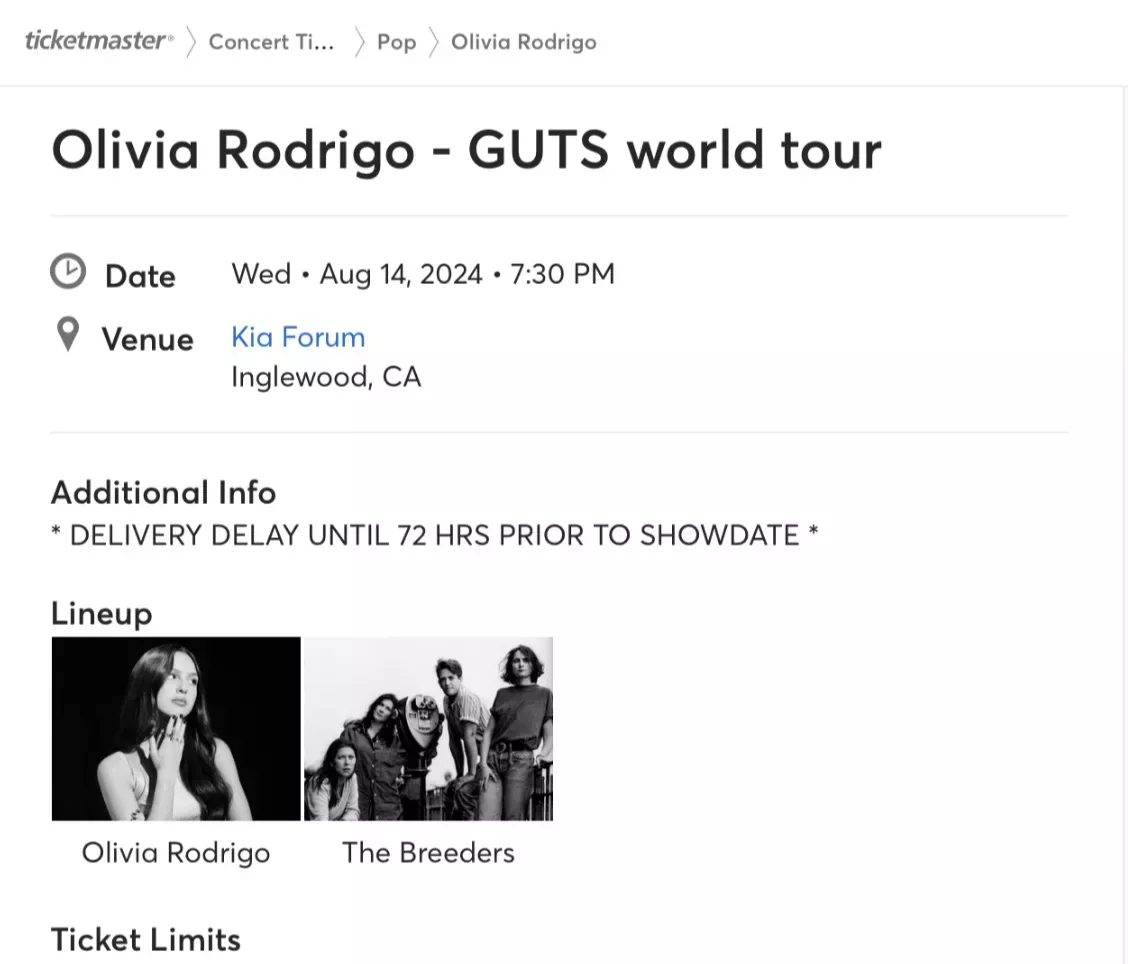Screen dimensions: 1128x964
Task: Click the Ticket Limits section heading
Action: point(146,940)
